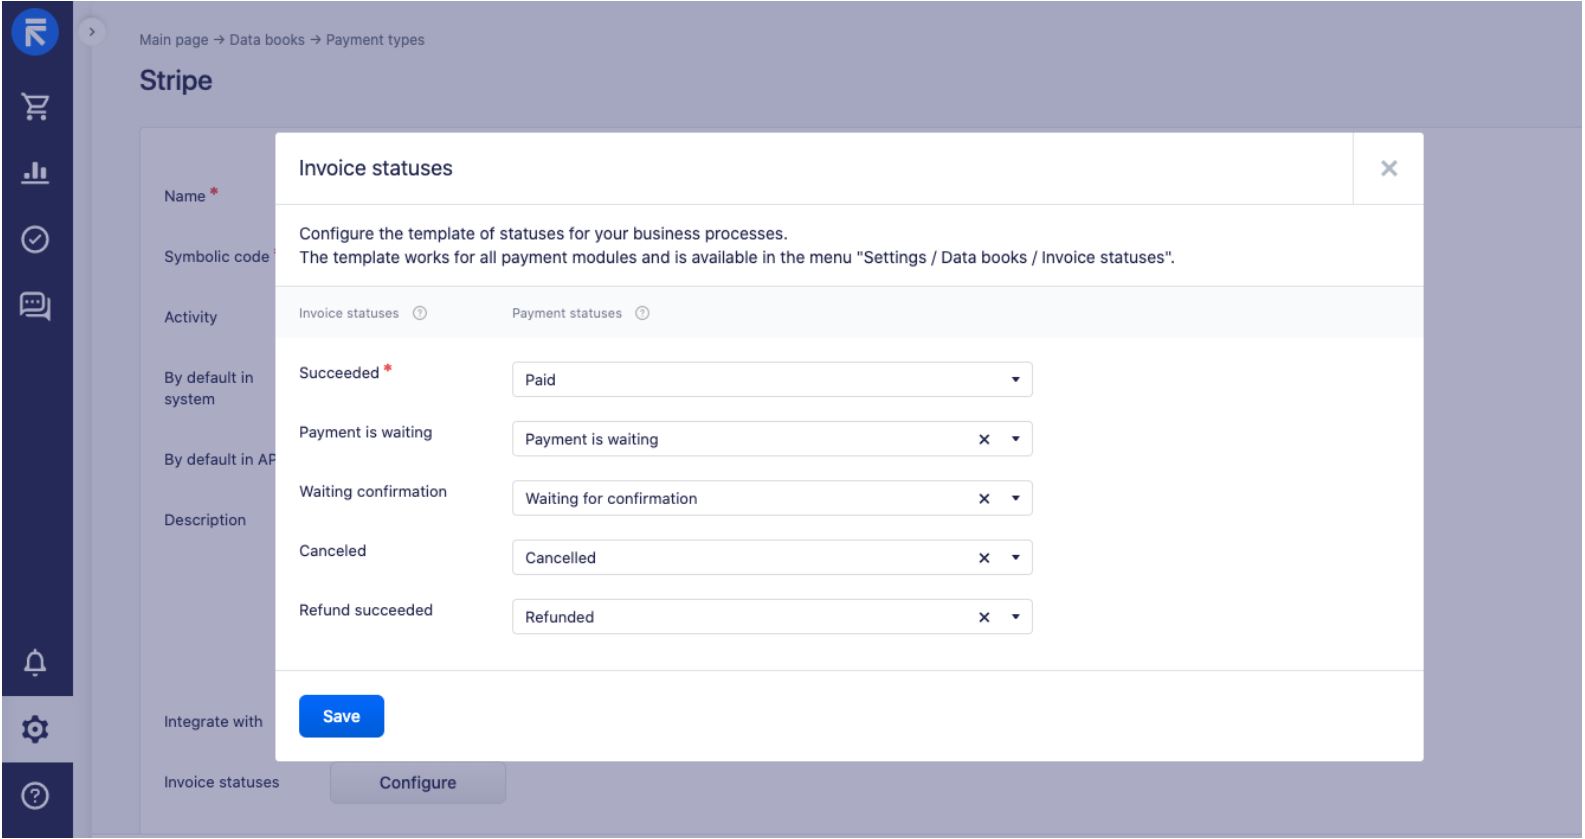Close the Invoice statuses dialog
Viewport: 1585px width, 839px height.
[1388, 168]
